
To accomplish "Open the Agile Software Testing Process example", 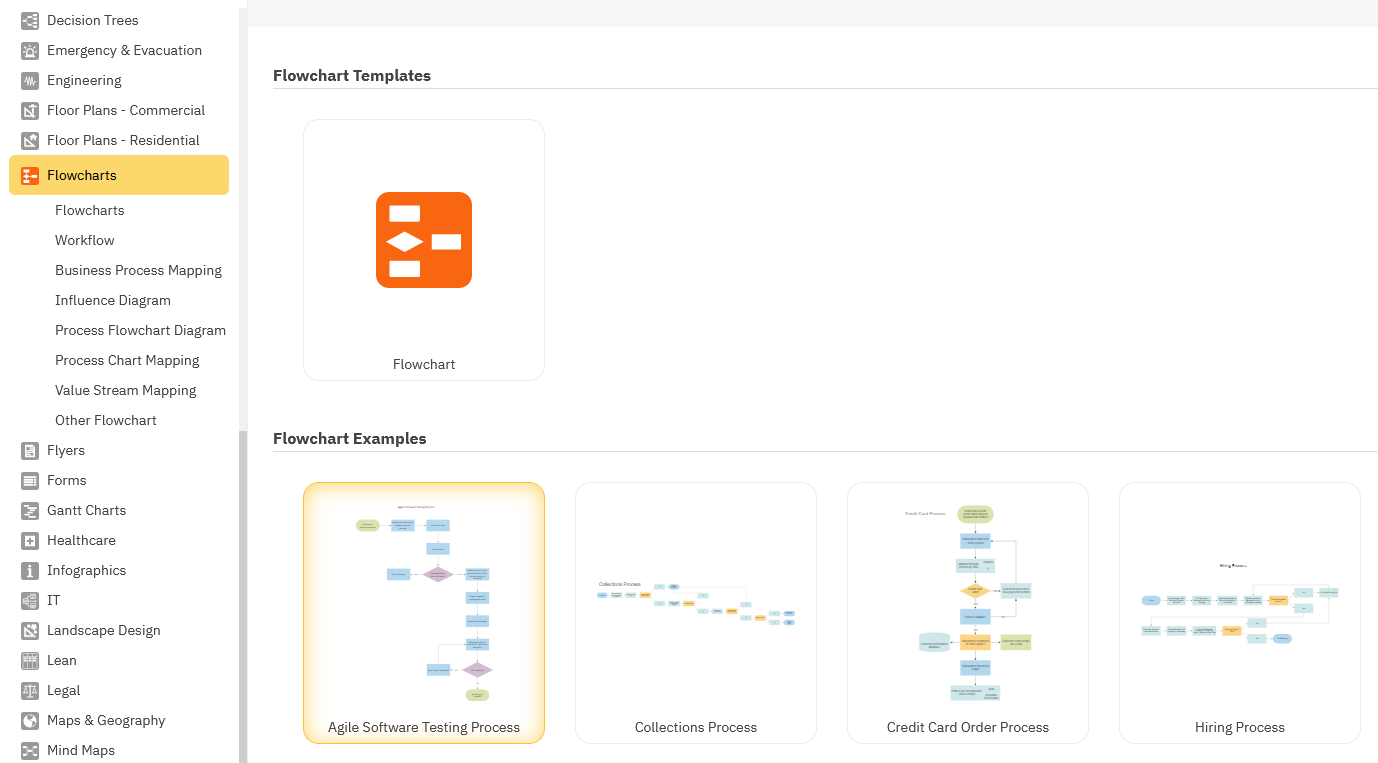I will (x=423, y=612).
